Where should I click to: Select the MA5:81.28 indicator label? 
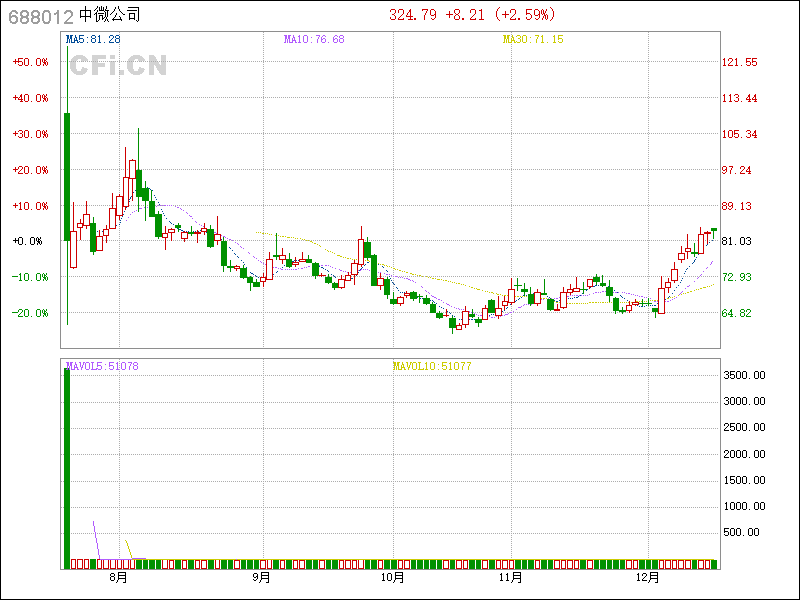pyautogui.click(x=92, y=39)
